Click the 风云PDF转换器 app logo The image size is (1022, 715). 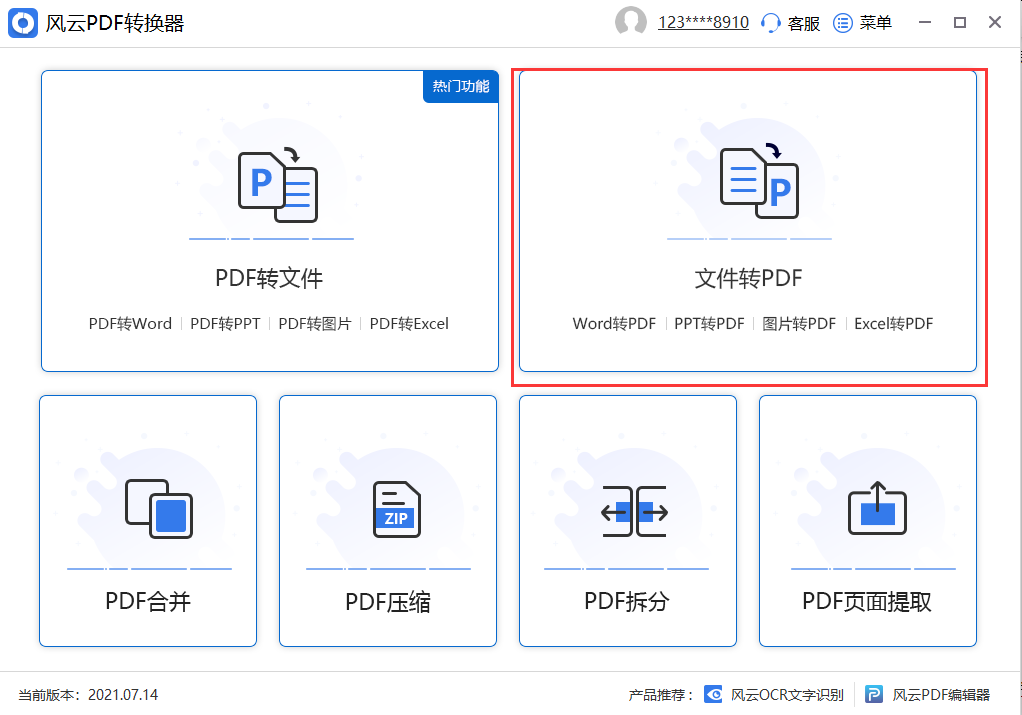point(22,22)
